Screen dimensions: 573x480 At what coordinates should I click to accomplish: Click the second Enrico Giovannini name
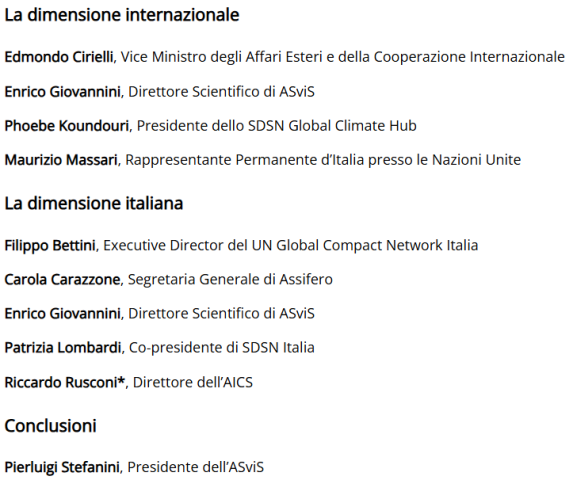[x=62, y=313]
